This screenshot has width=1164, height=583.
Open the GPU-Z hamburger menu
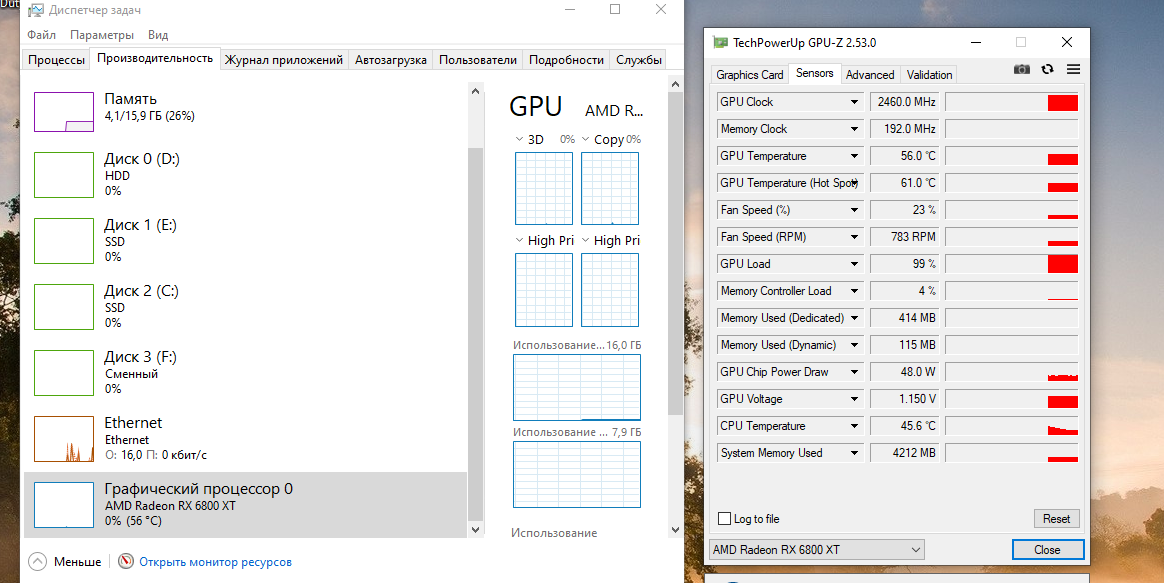[1073, 69]
